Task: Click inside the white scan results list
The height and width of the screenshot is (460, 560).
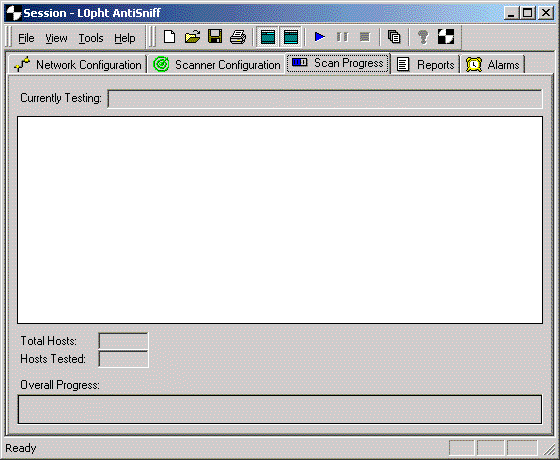Action: click(280, 220)
